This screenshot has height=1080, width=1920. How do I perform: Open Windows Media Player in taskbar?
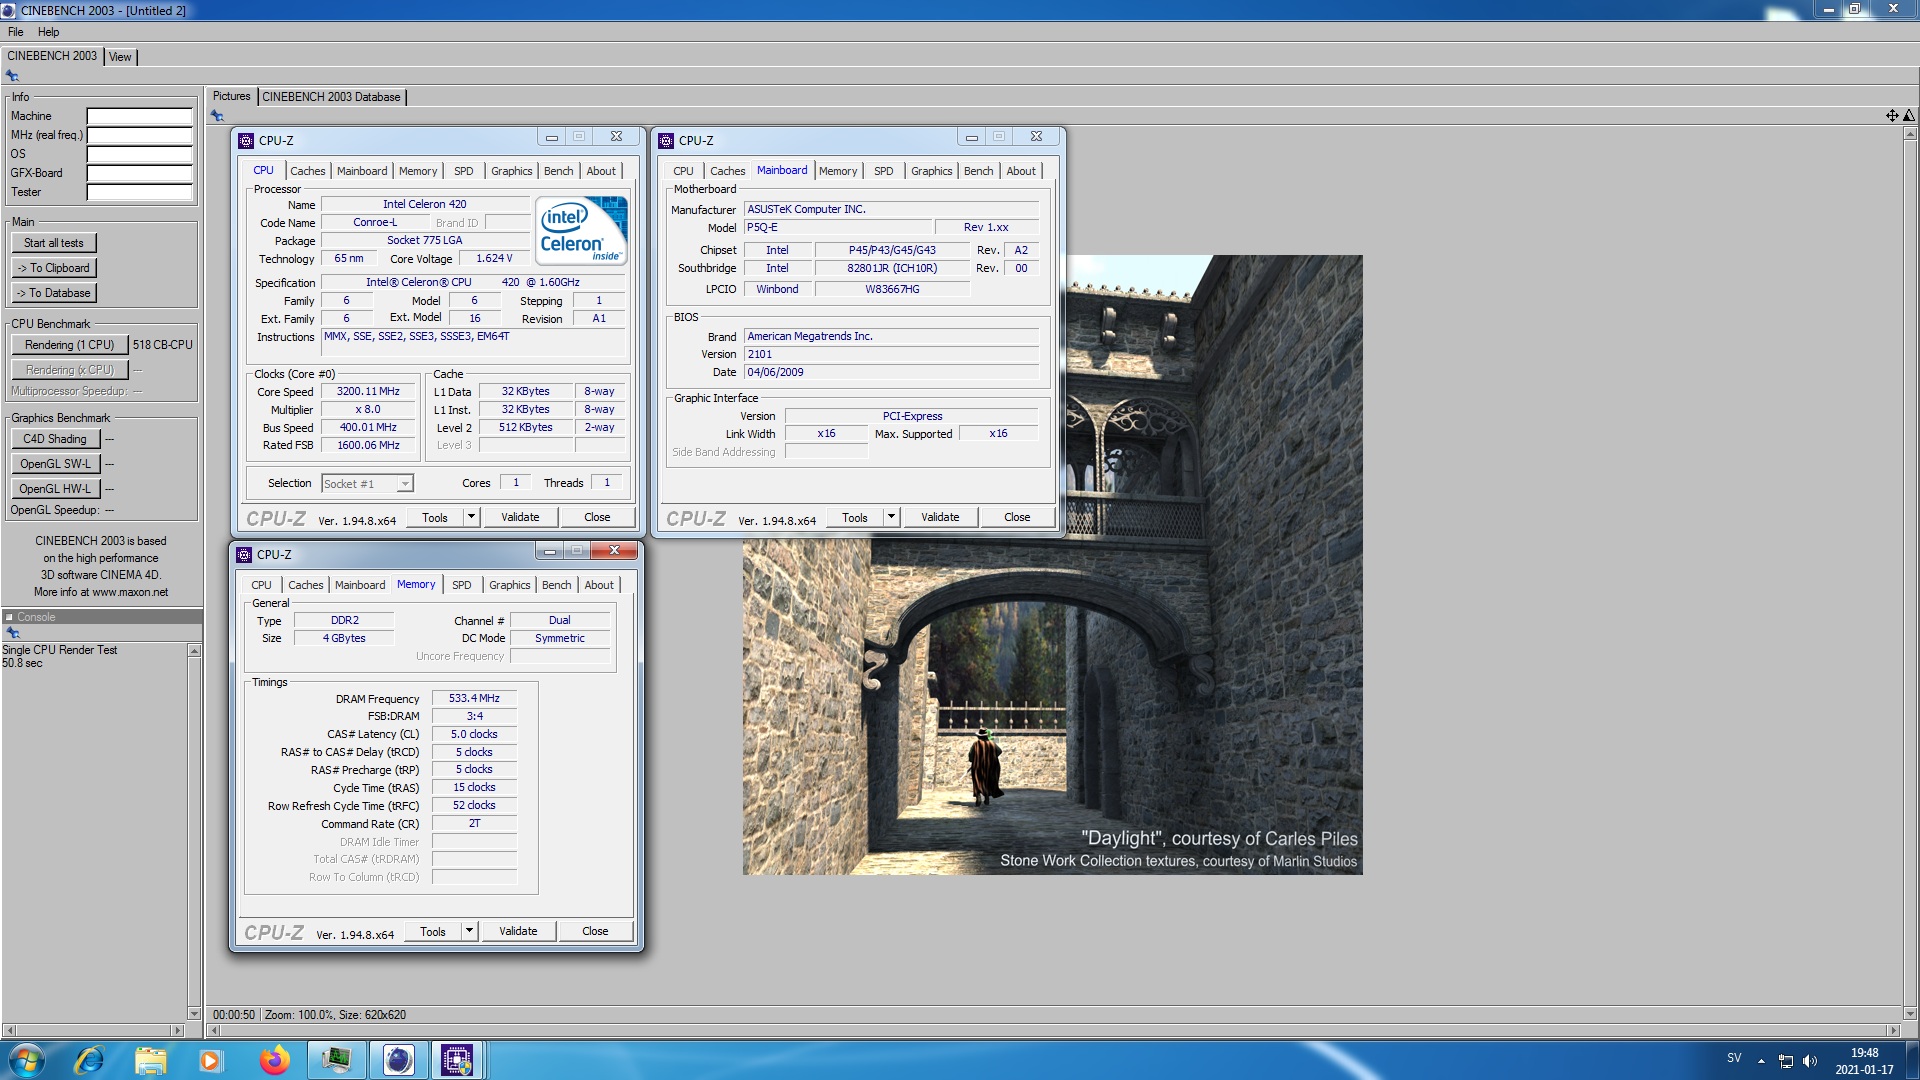pyautogui.click(x=210, y=1060)
